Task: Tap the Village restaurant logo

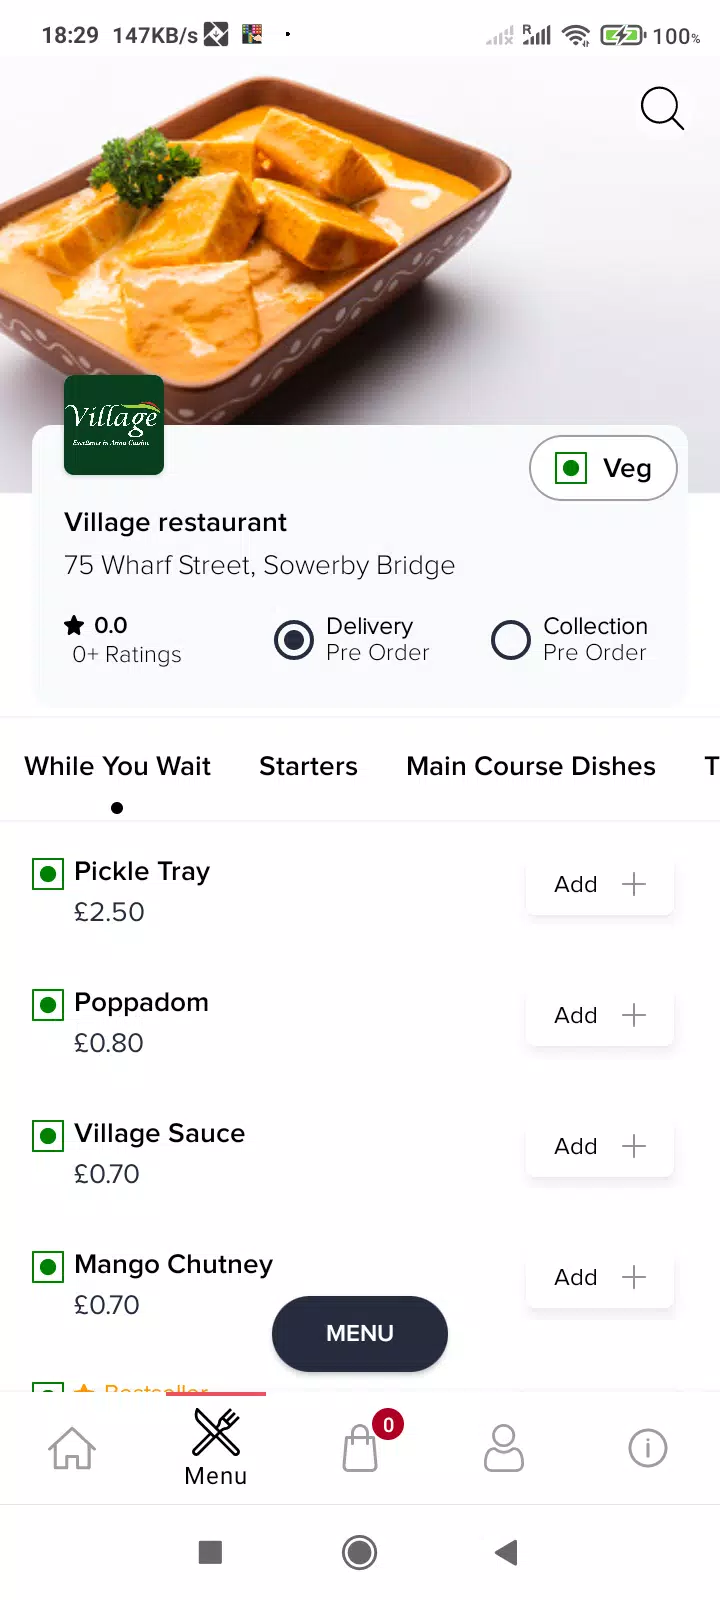Action: tap(114, 425)
